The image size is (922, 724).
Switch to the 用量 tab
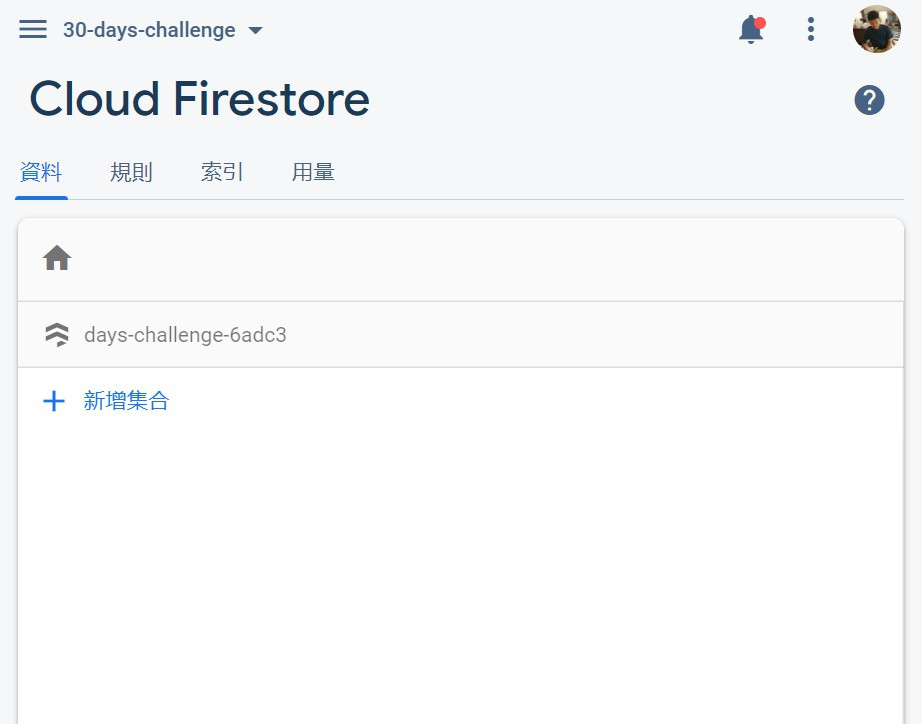(x=313, y=172)
